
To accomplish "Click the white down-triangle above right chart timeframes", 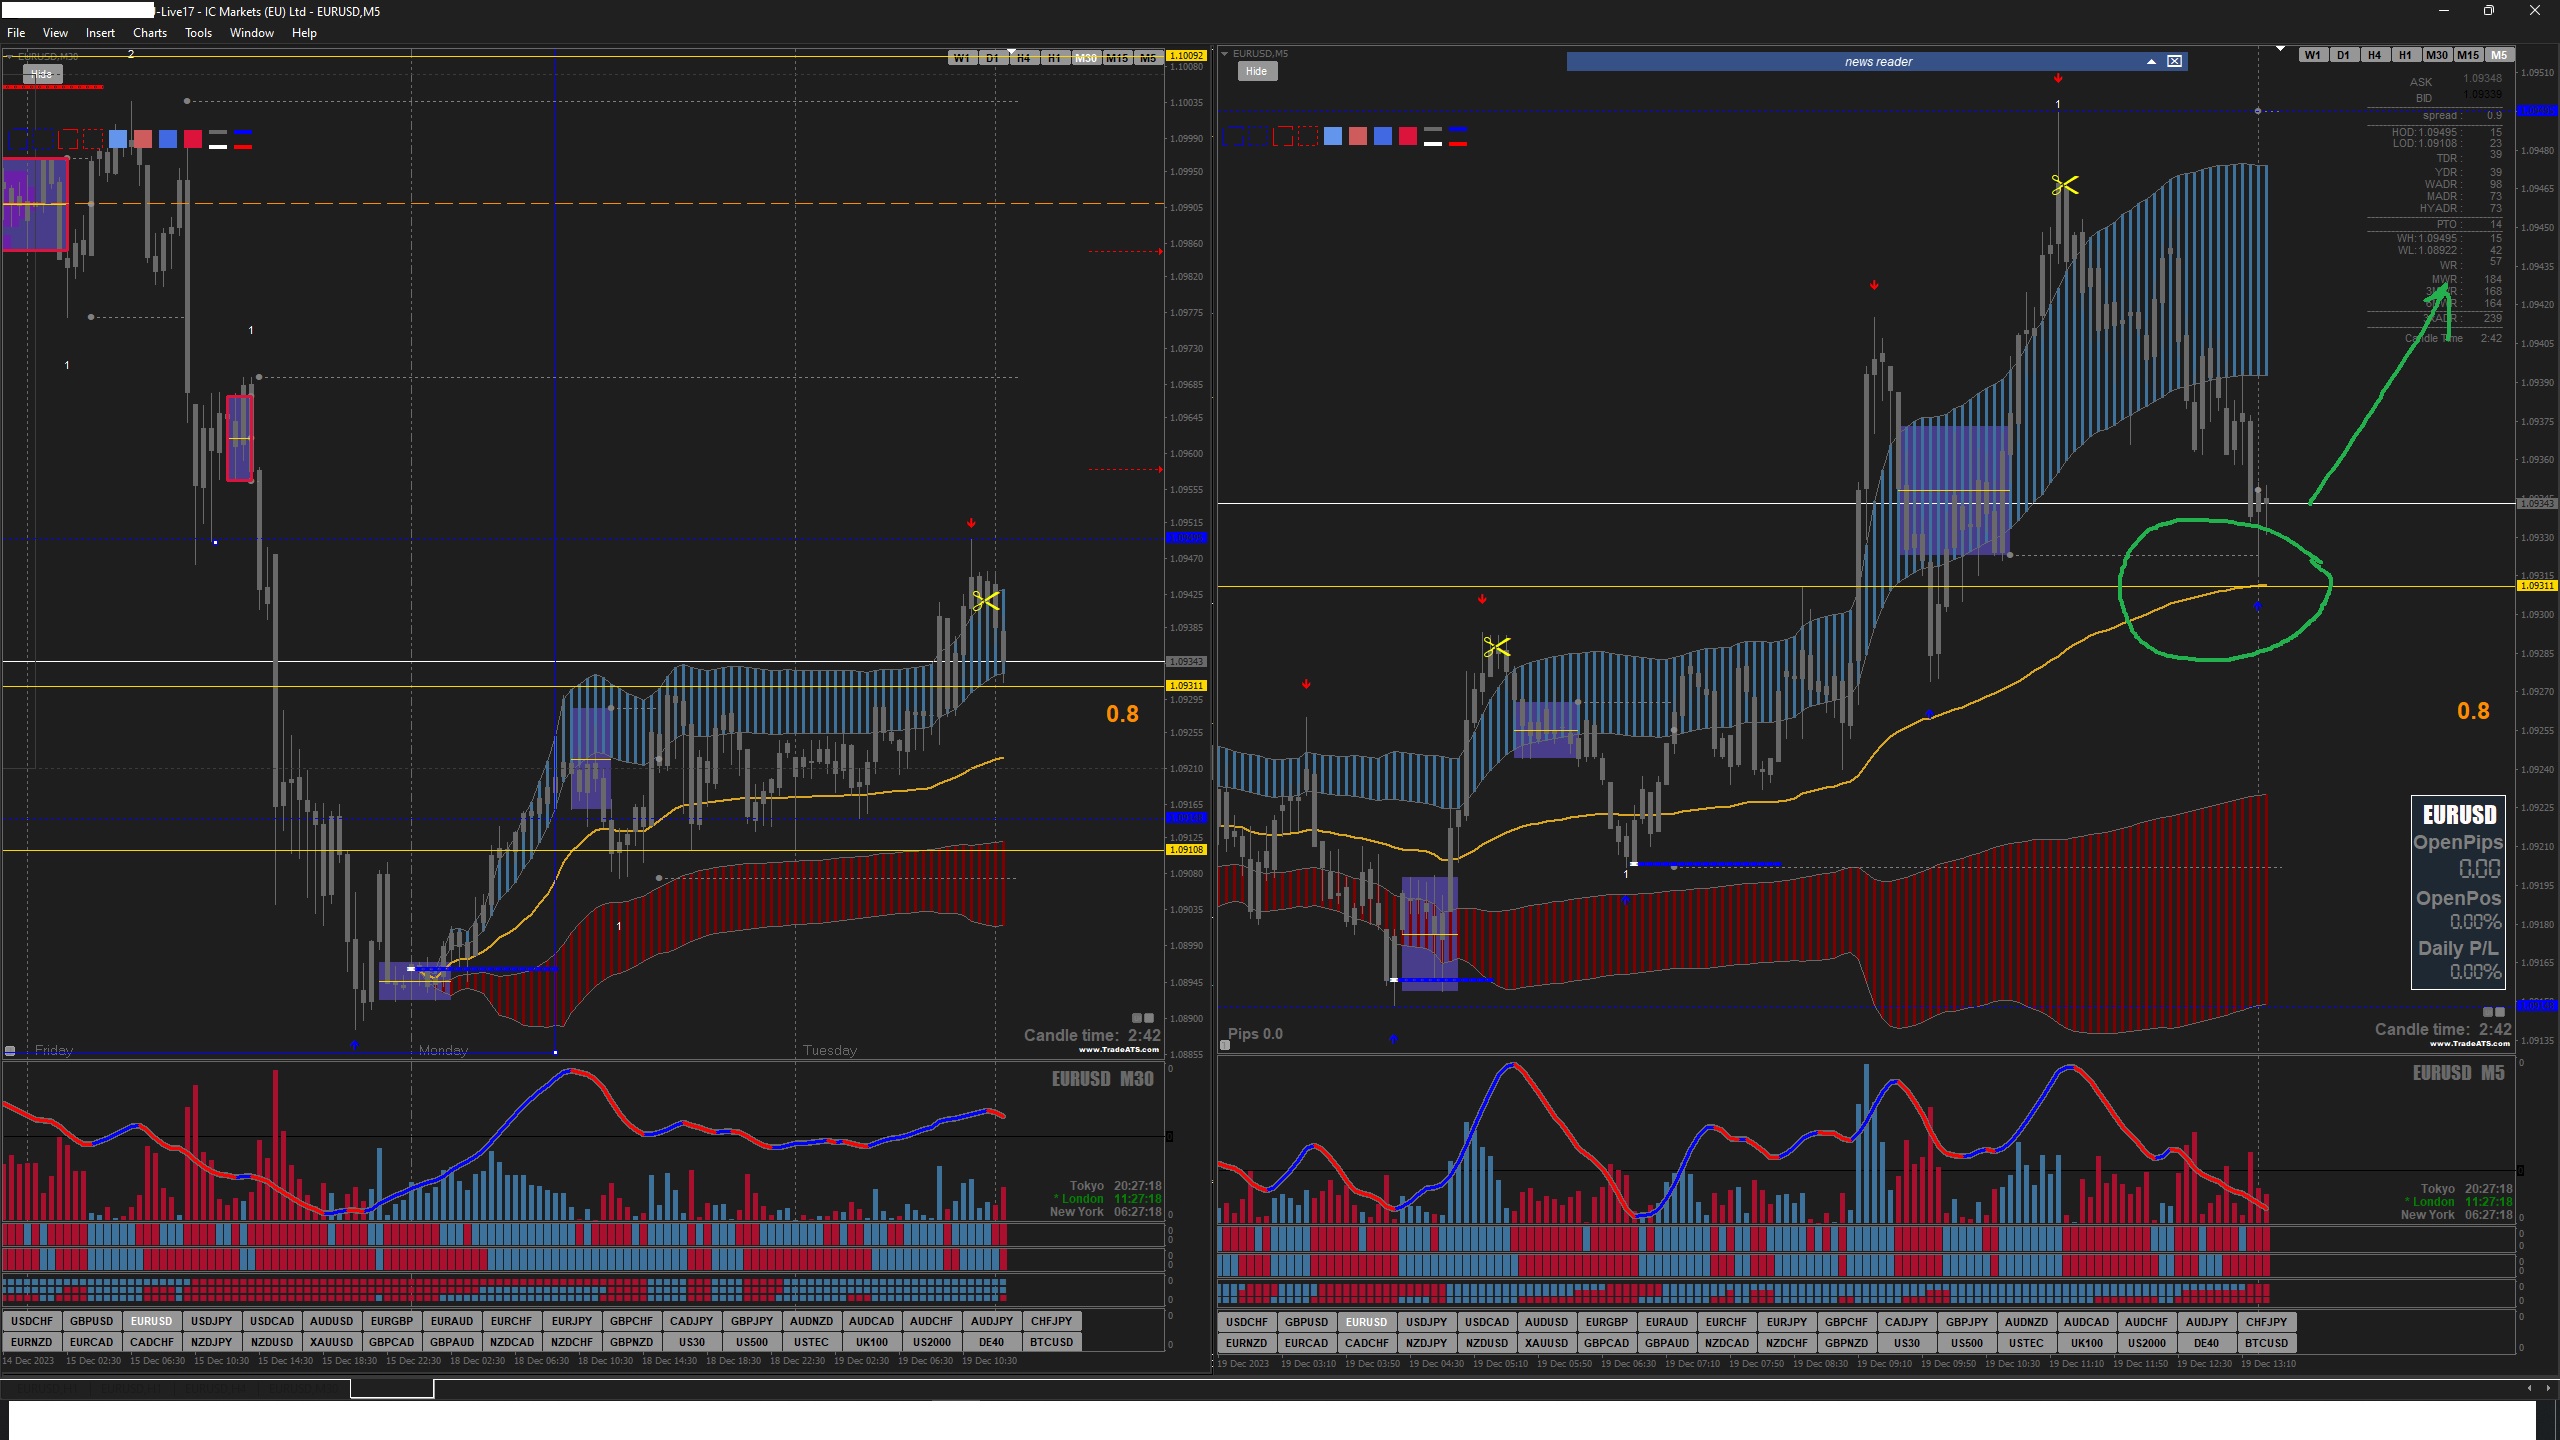I will [2280, 48].
